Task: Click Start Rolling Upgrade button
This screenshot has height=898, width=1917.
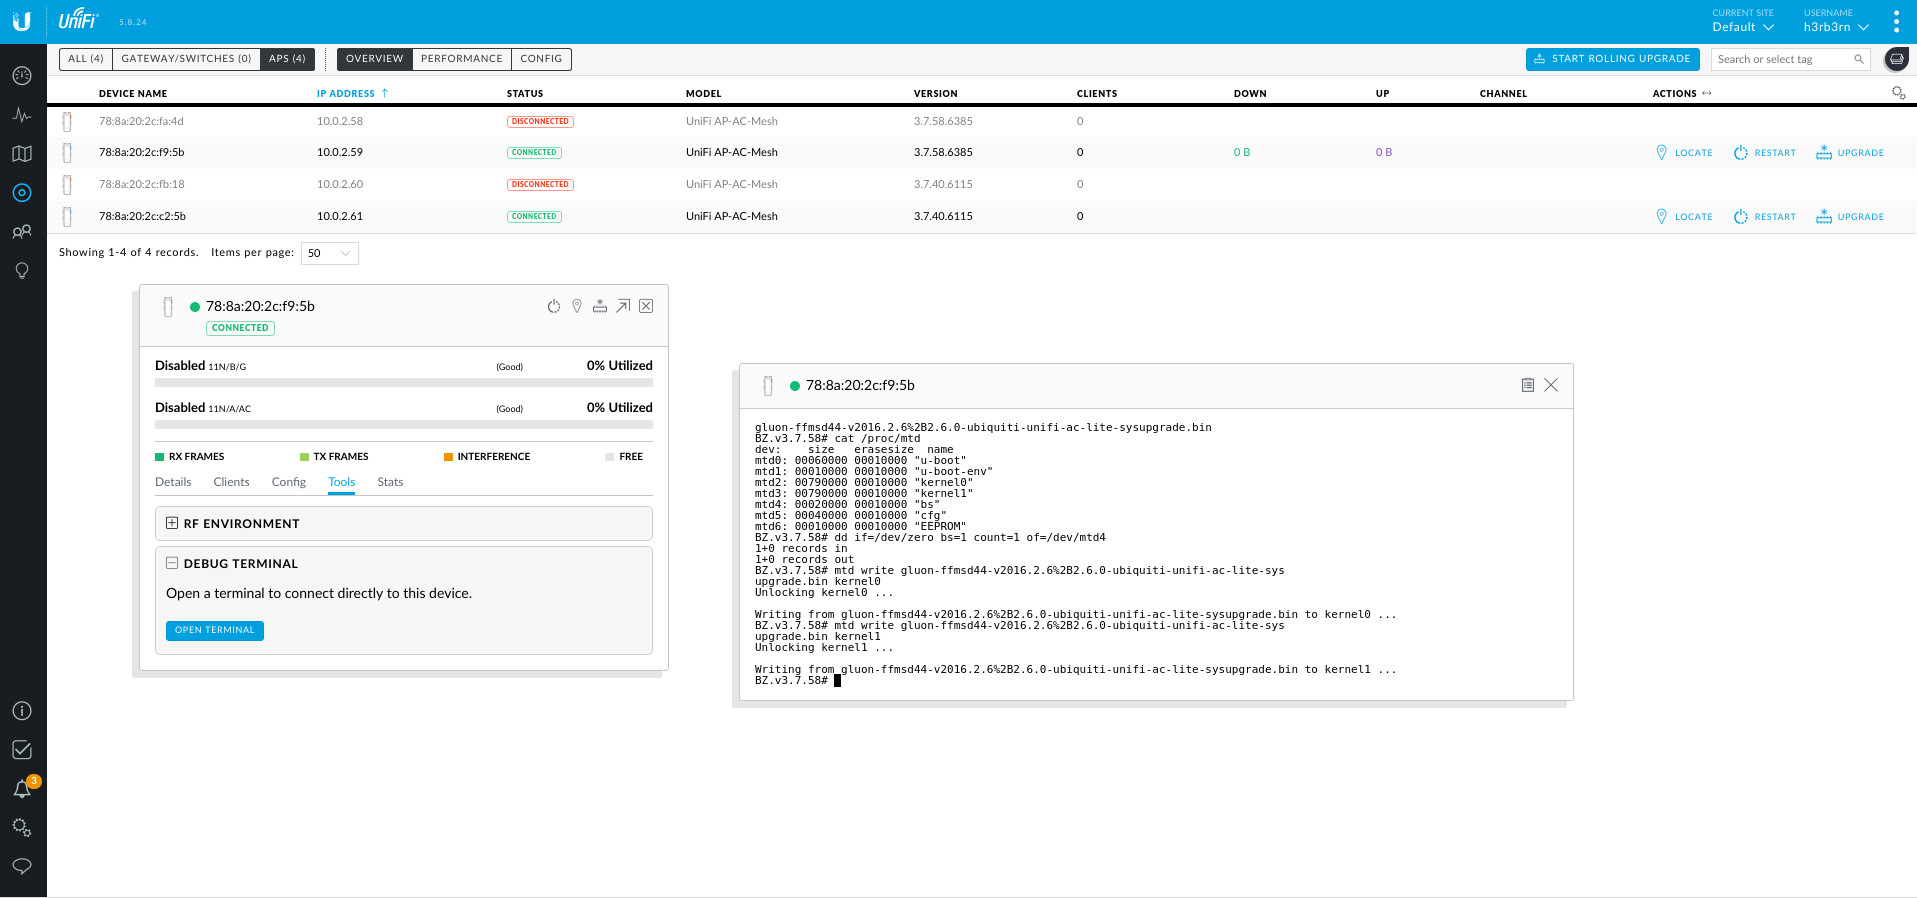Action: click(x=1612, y=59)
